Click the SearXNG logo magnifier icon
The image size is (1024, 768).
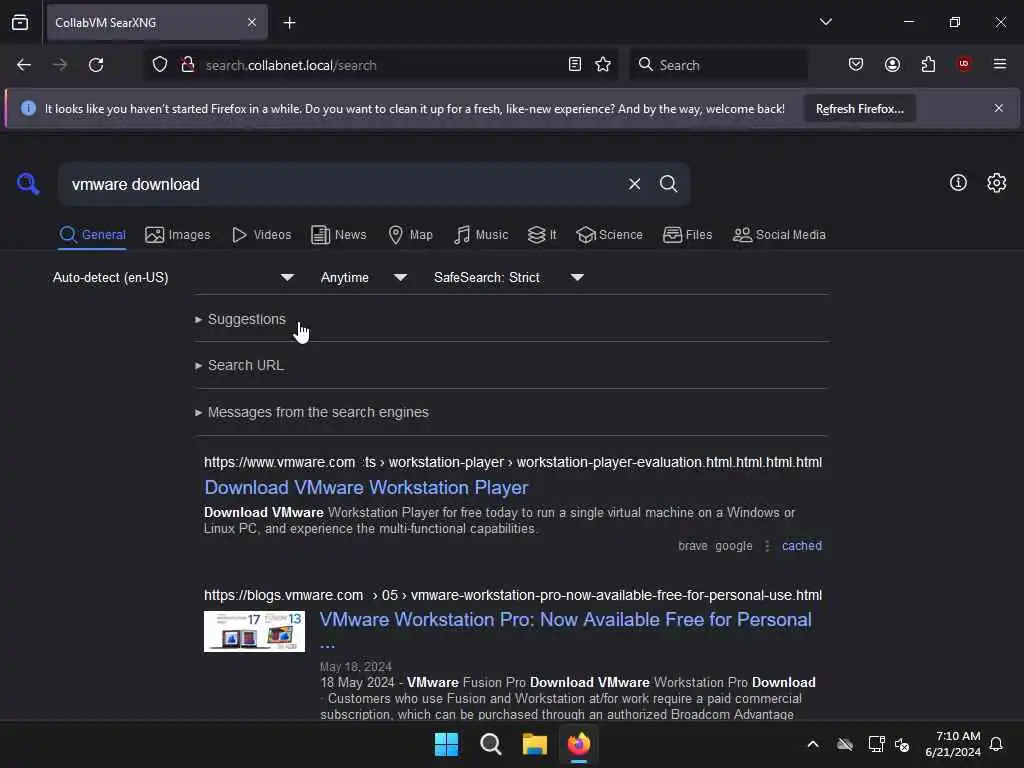tap(28, 184)
